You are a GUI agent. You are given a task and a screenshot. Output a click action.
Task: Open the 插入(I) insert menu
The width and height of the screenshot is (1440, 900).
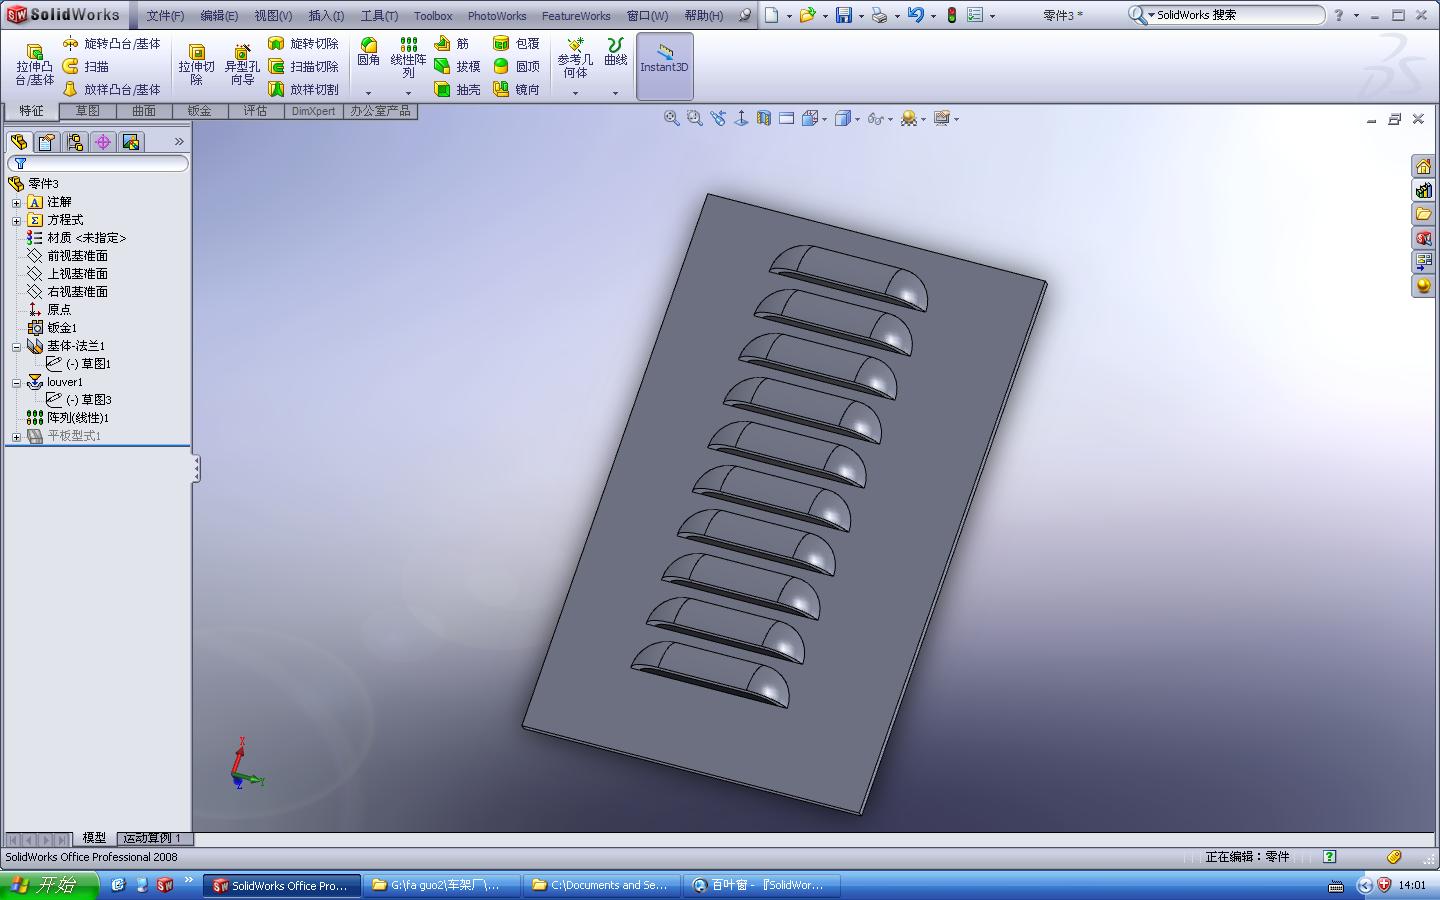tap(326, 16)
